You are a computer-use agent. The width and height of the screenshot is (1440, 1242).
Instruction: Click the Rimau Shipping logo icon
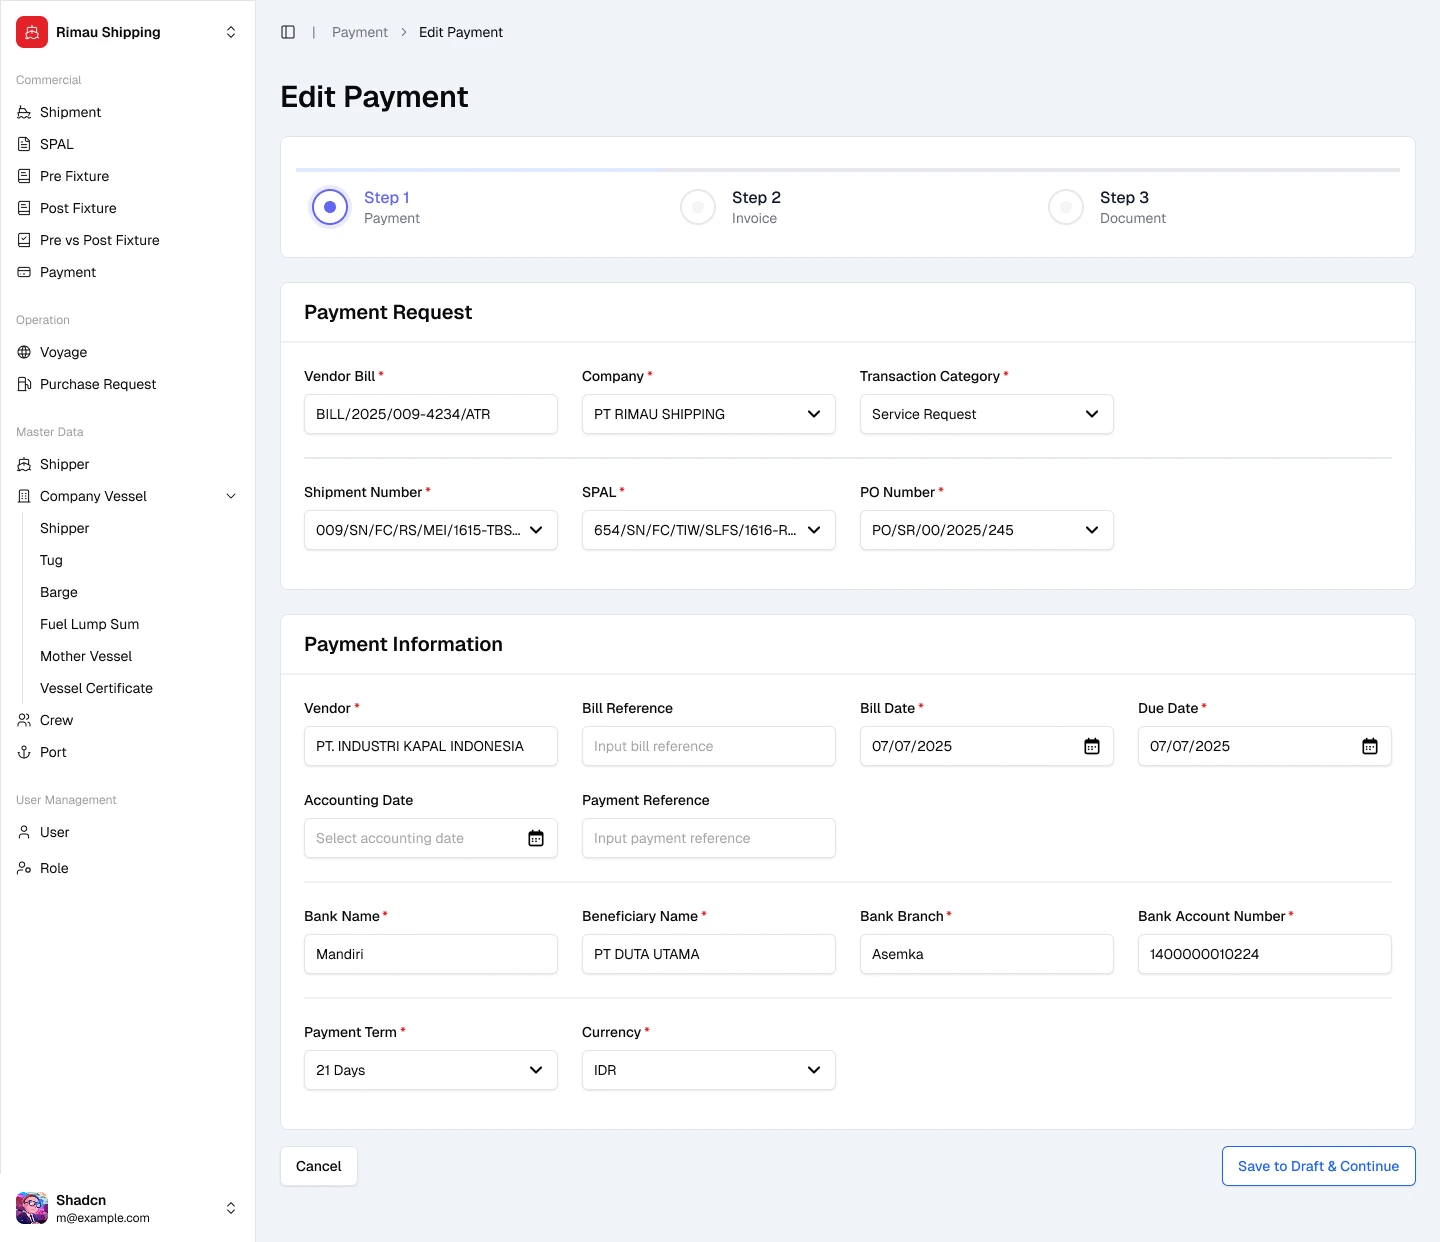(x=32, y=32)
